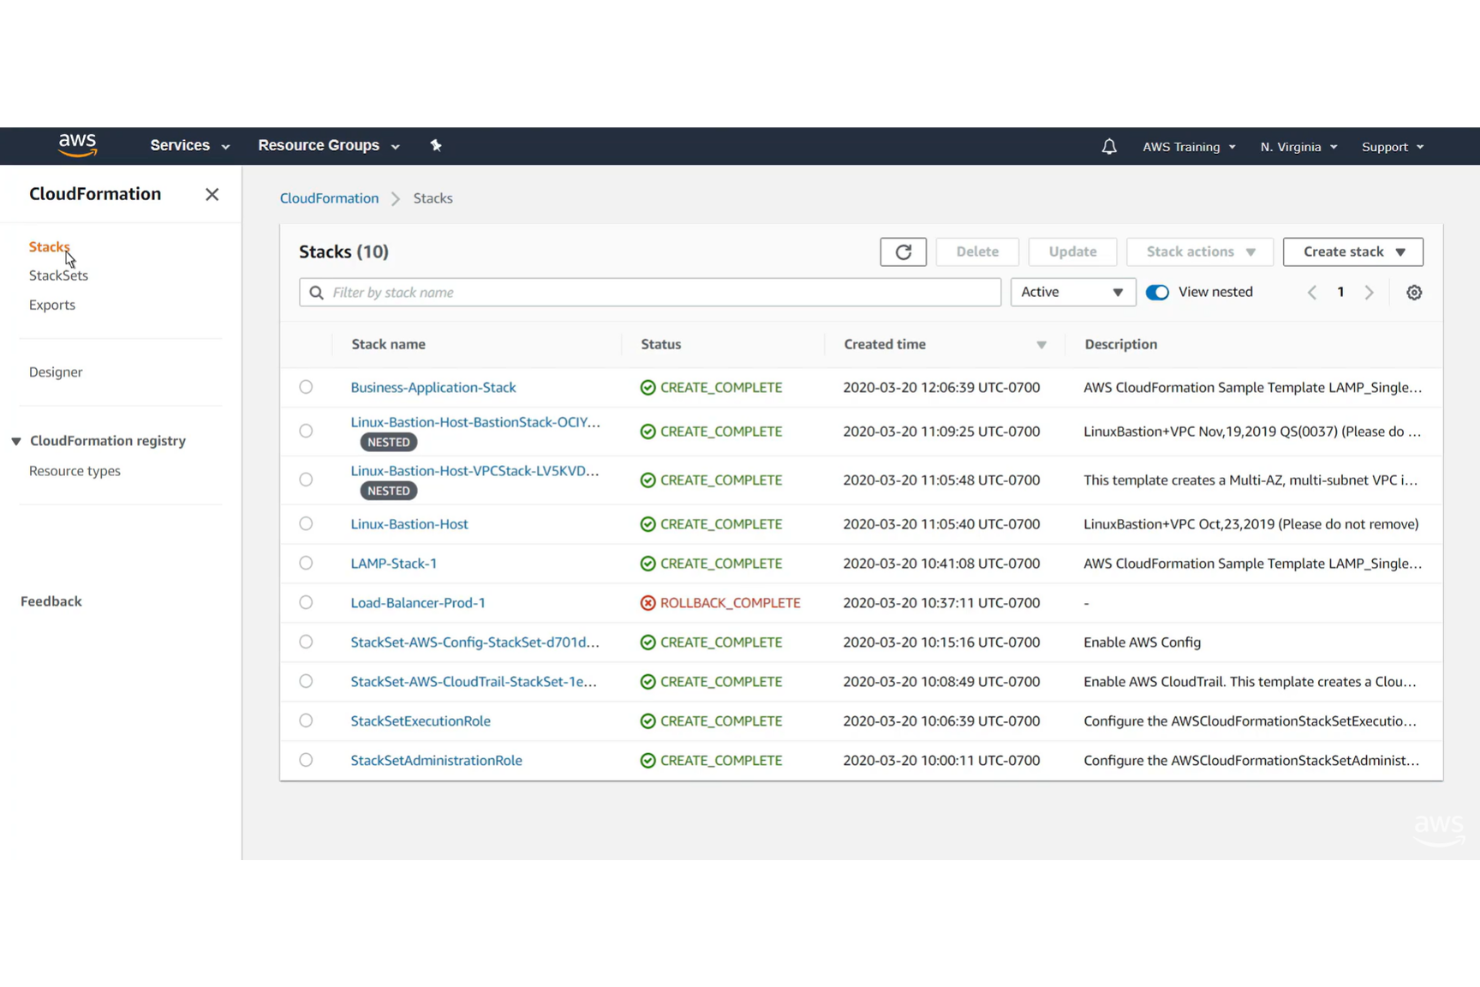The width and height of the screenshot is (1480, 987).
Task: Open the Linux-Bastion-Host stack link
Action: pyautogui.click(x=409, y=523)
